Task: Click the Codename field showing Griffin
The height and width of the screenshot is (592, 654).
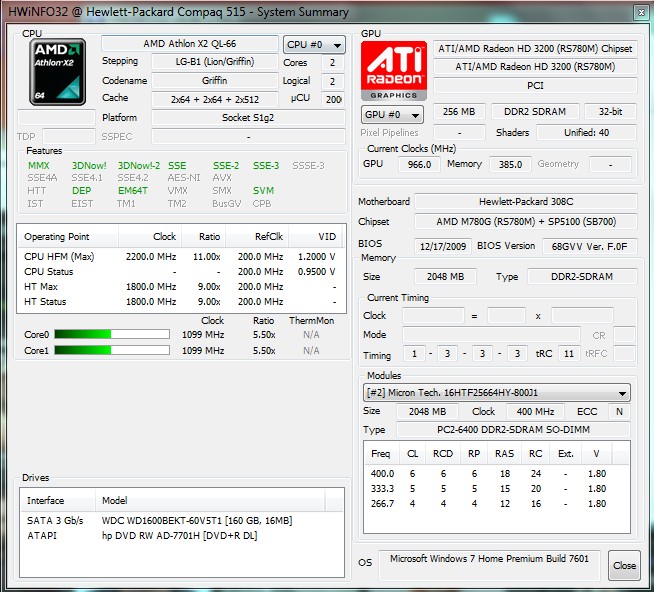Action: tap(215, 81)
